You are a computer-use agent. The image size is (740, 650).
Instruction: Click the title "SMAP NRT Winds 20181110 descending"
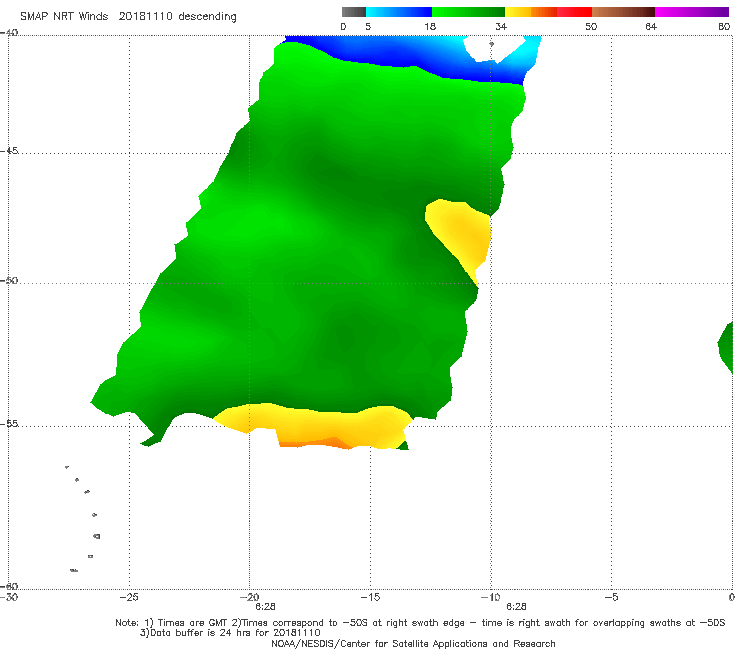pyautogui.click(x=128, y=16)
